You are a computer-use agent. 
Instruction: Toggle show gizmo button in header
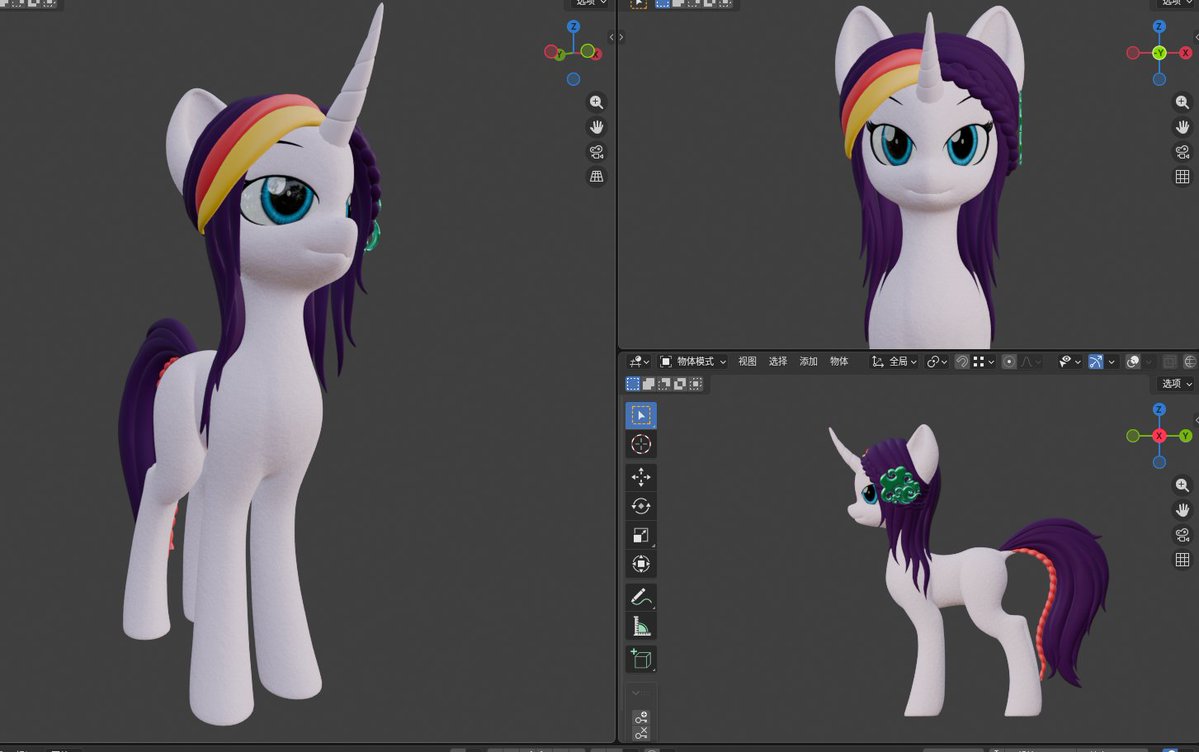(1096, 362)
